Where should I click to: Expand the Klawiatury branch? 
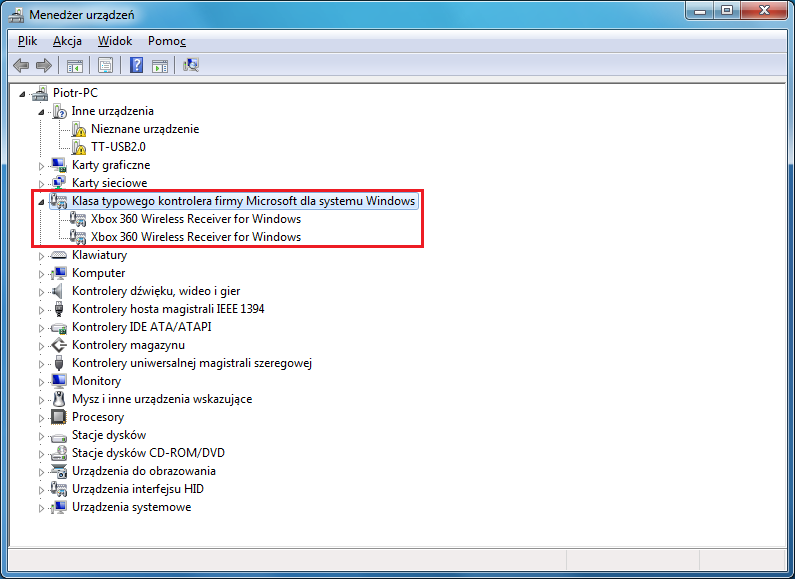[42, 256]
